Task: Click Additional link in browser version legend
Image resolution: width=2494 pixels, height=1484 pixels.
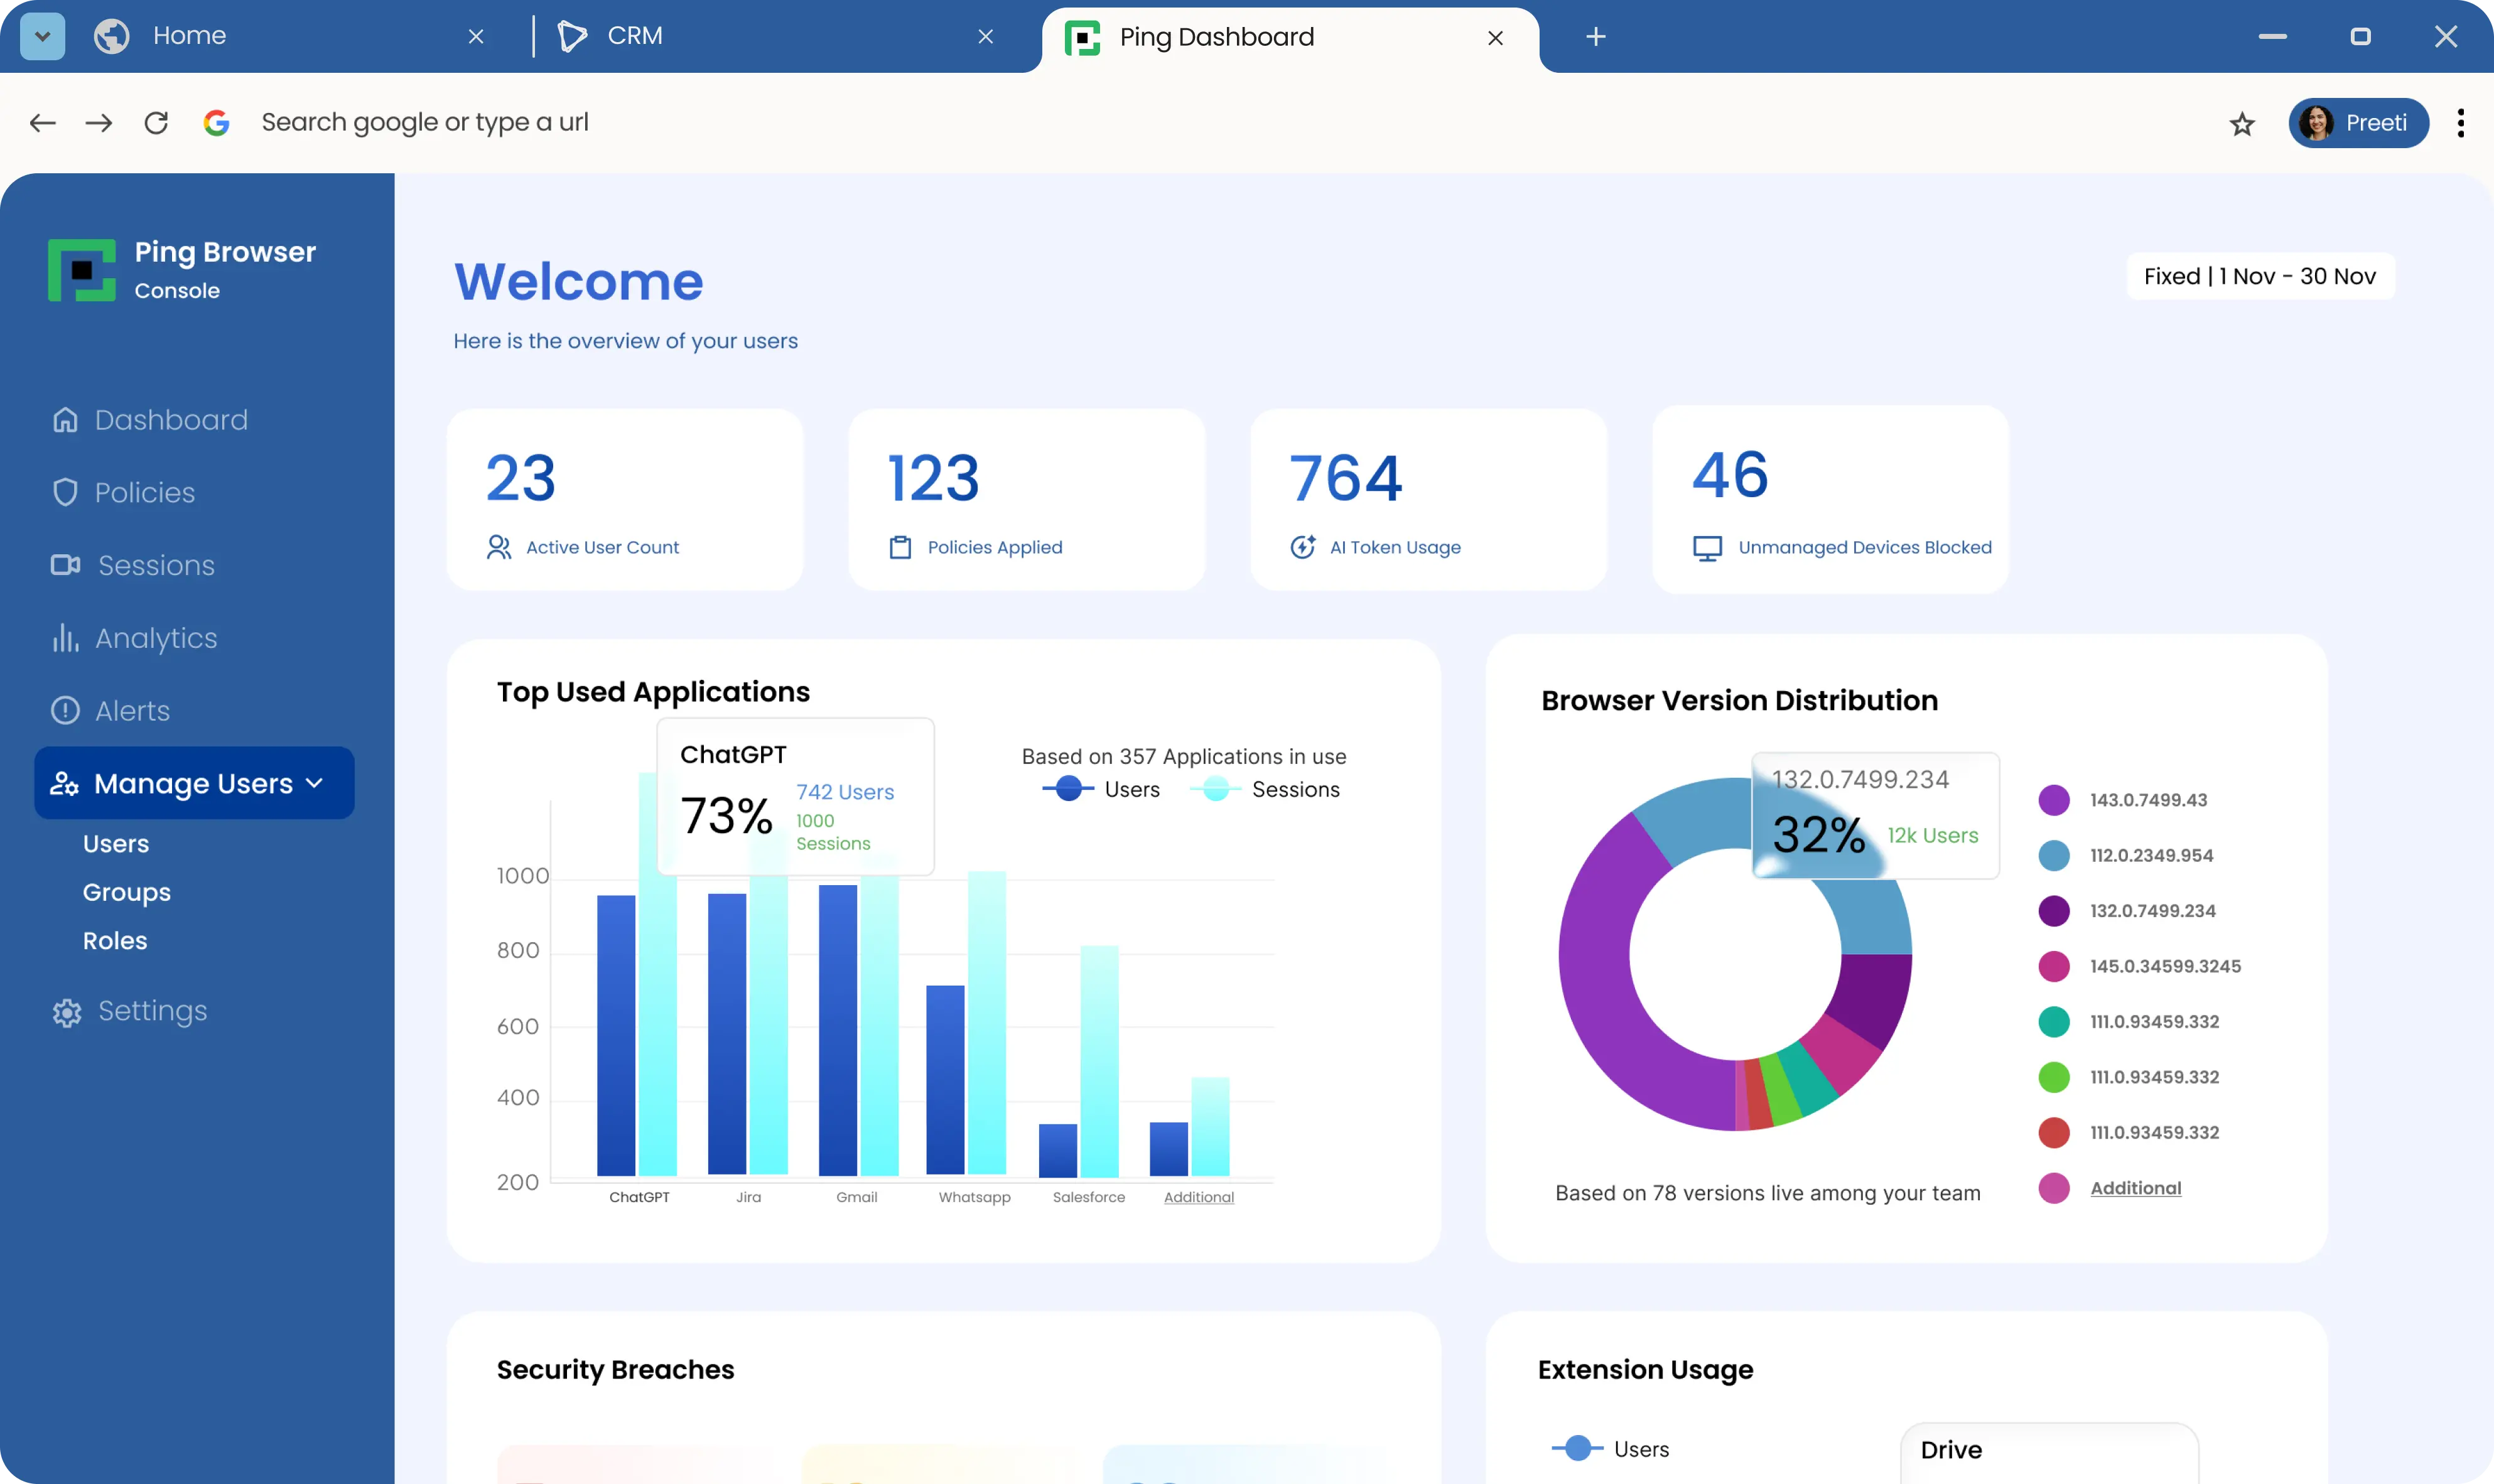Action: [2135, 1188]
